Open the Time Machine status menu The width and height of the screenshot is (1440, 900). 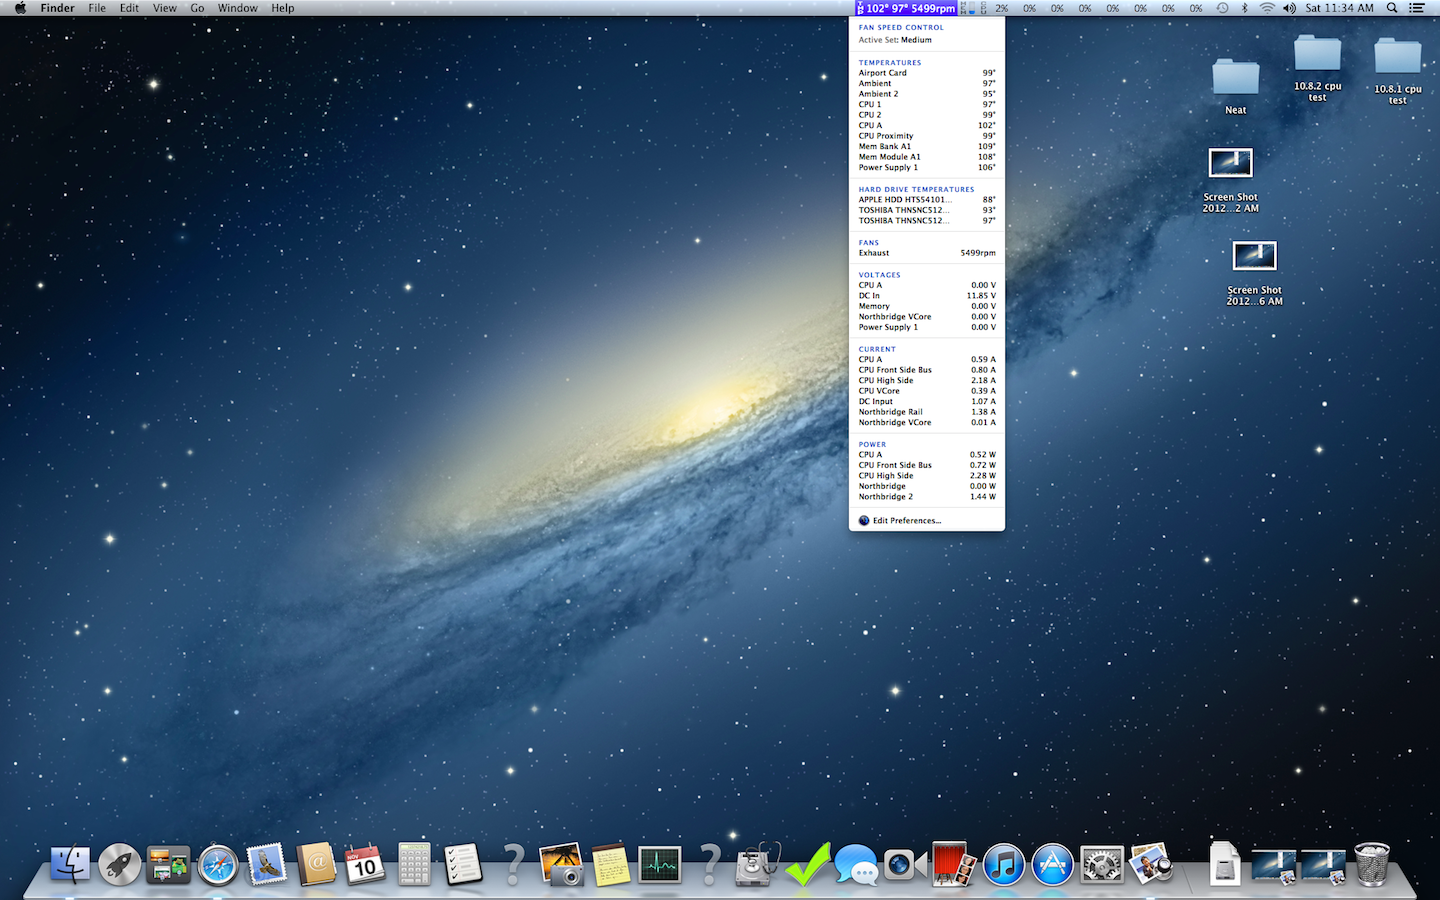click(1222, 8)
